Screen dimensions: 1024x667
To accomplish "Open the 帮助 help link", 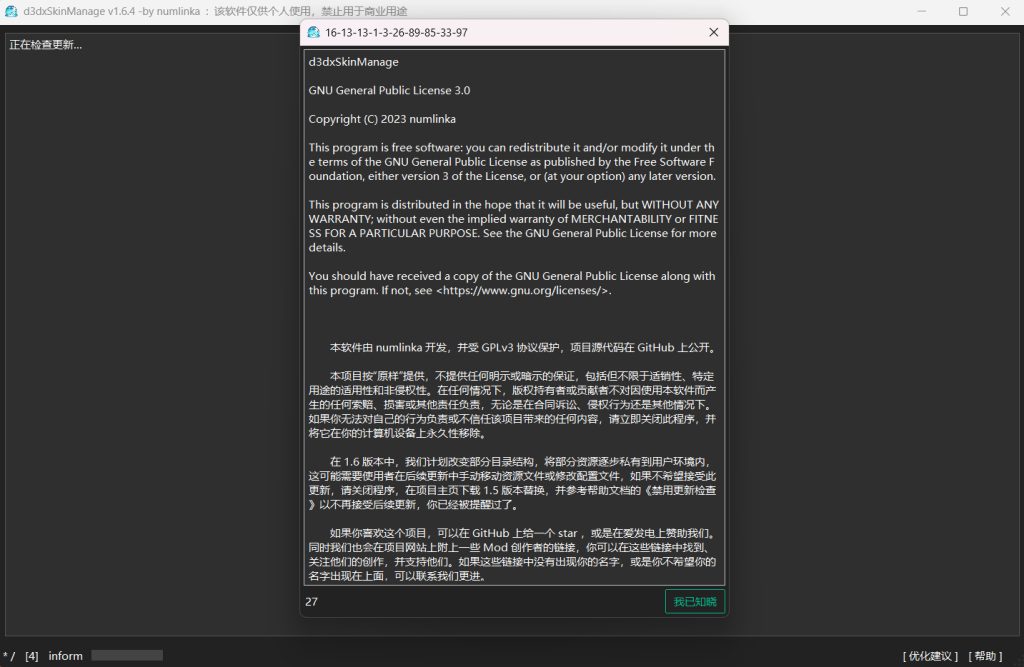I will (x=985, y=656).
